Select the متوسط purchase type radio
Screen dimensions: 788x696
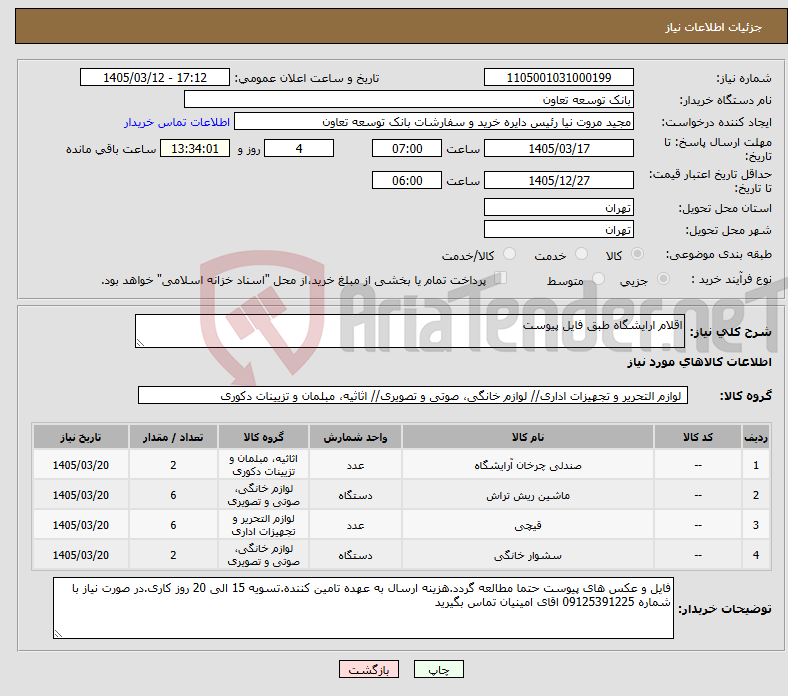tap(598, 279)
